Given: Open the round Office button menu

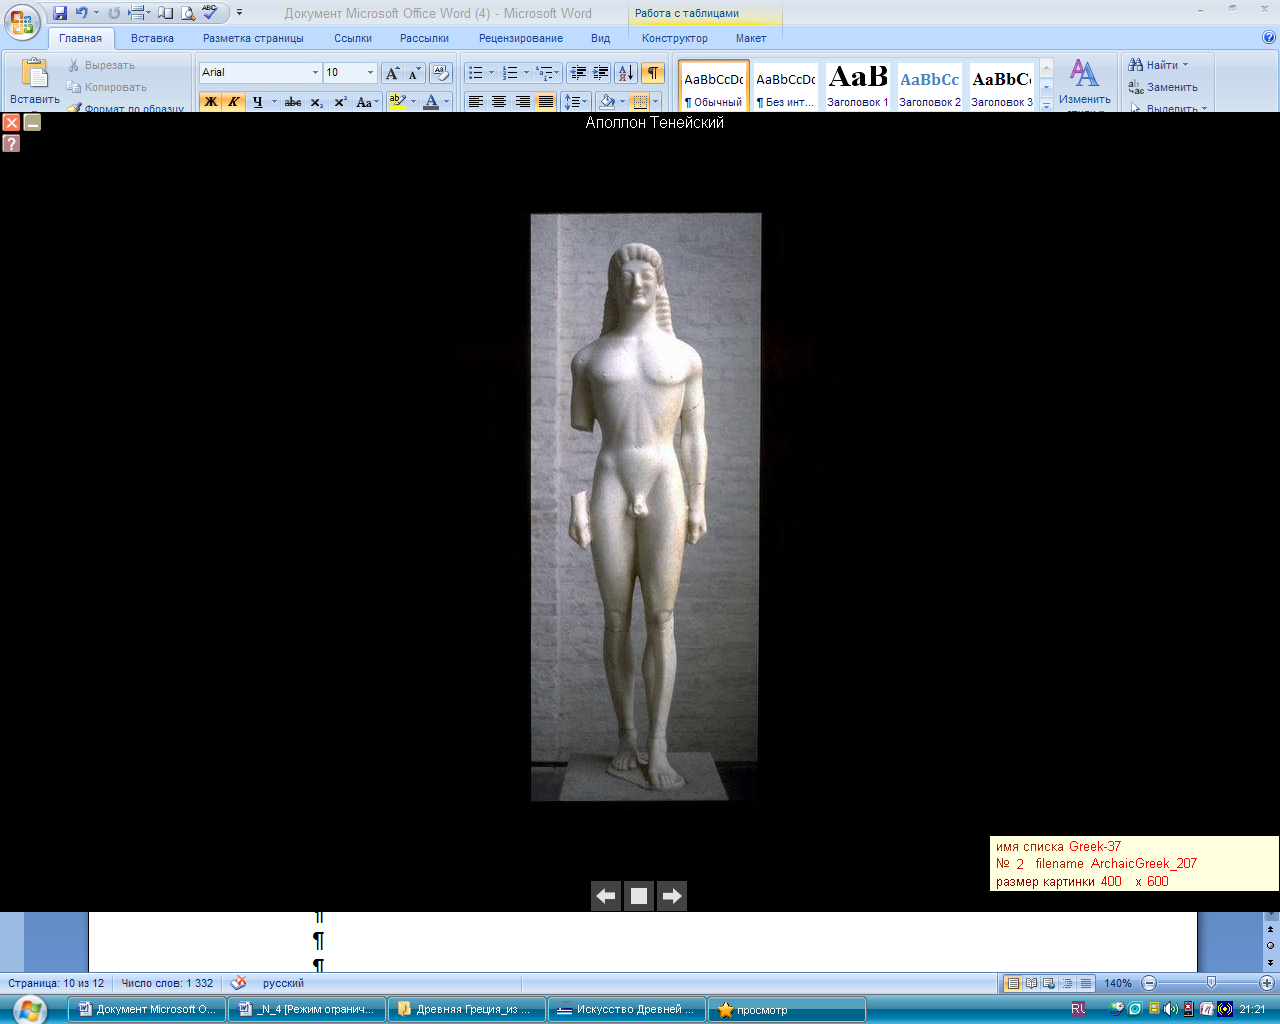Looking at the screenshot, I should click(x=22, y=20).
